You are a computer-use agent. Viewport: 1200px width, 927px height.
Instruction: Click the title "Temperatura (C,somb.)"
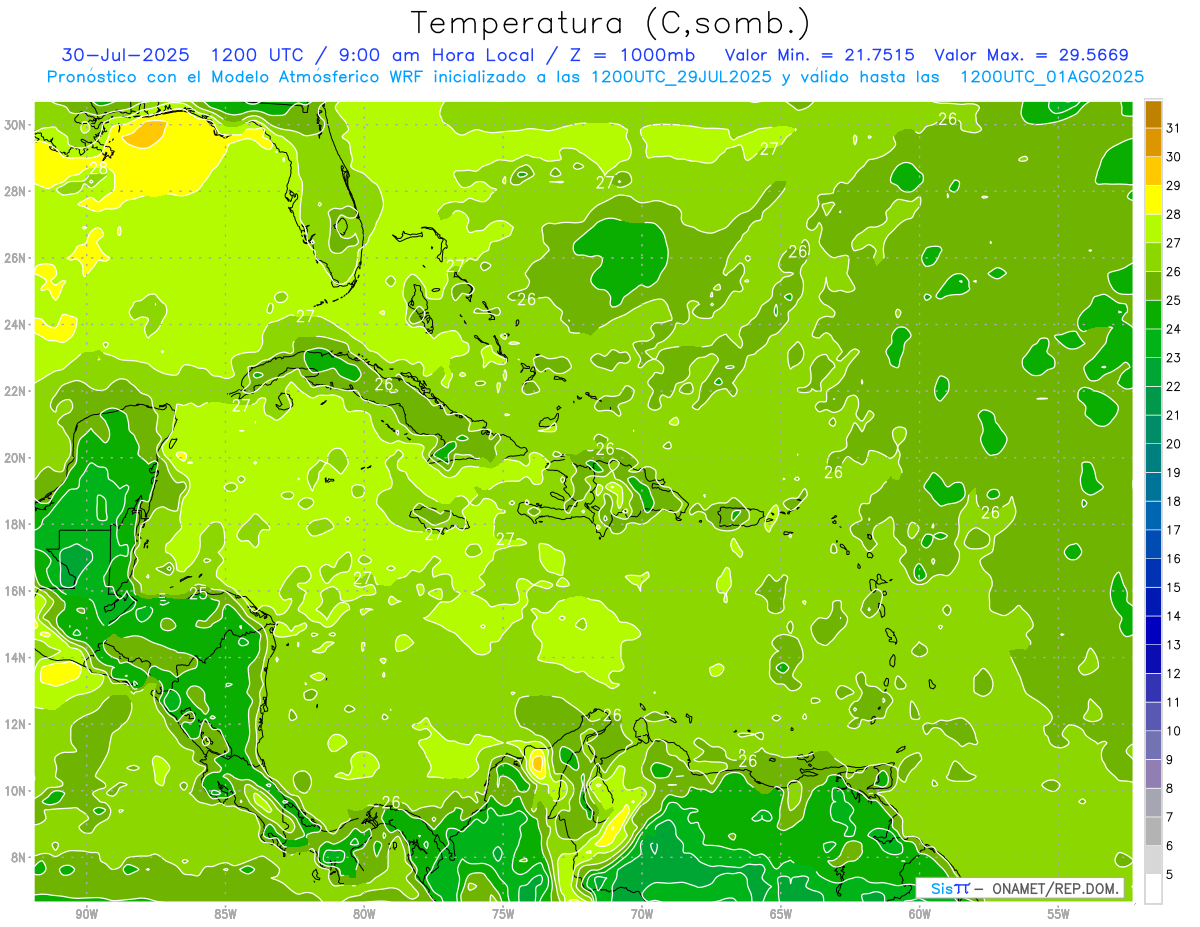tap(611, 24)
